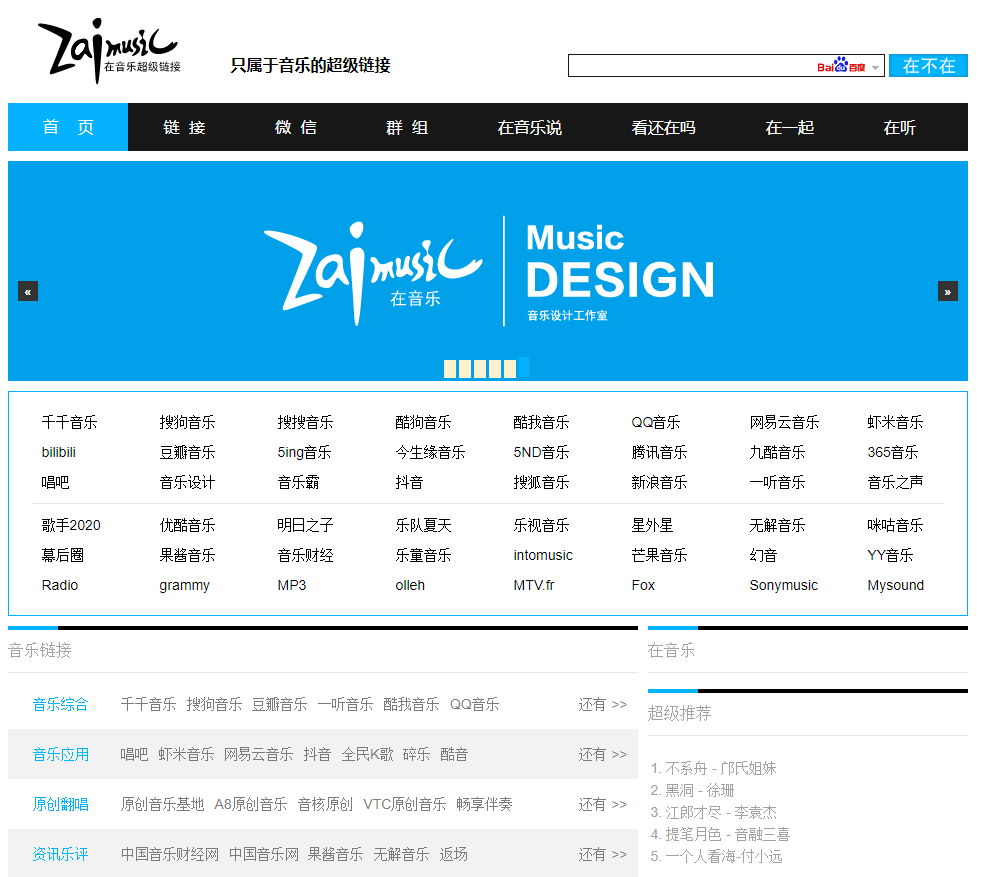
Task: Open the bilibili link
Action: click(x=58, y=453)
